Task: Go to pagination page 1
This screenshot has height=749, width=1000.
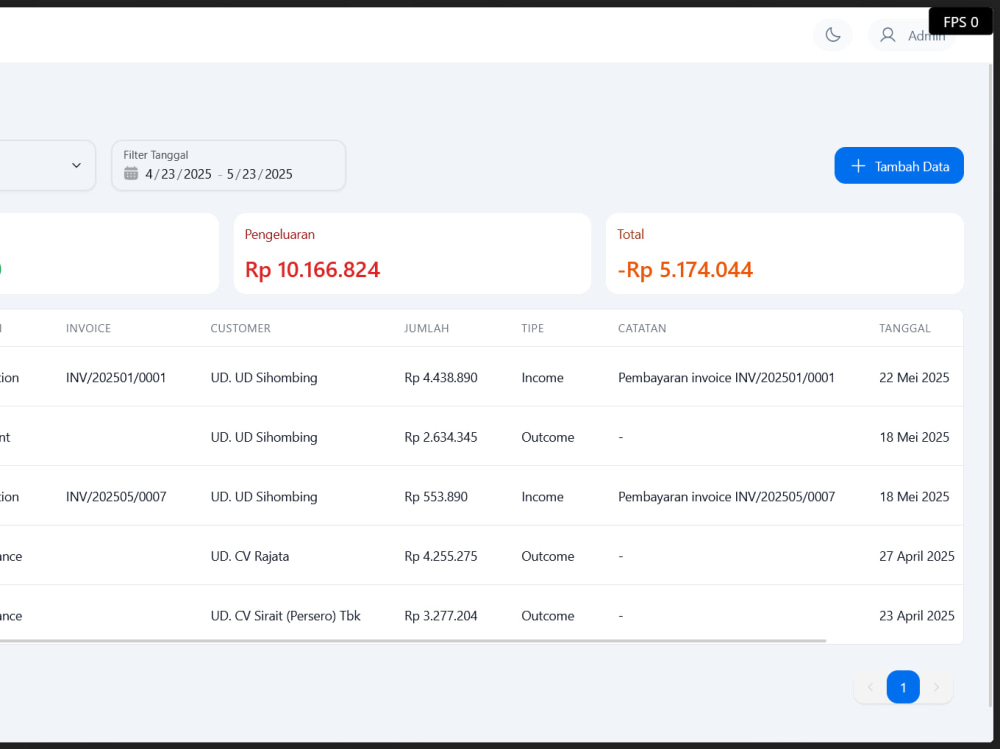Action: point(903,687)
